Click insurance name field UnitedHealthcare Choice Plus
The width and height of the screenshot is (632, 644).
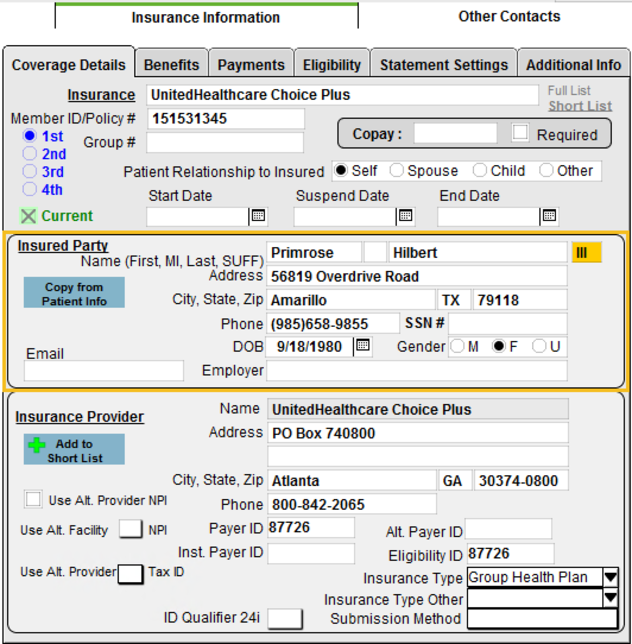[342, 95]
